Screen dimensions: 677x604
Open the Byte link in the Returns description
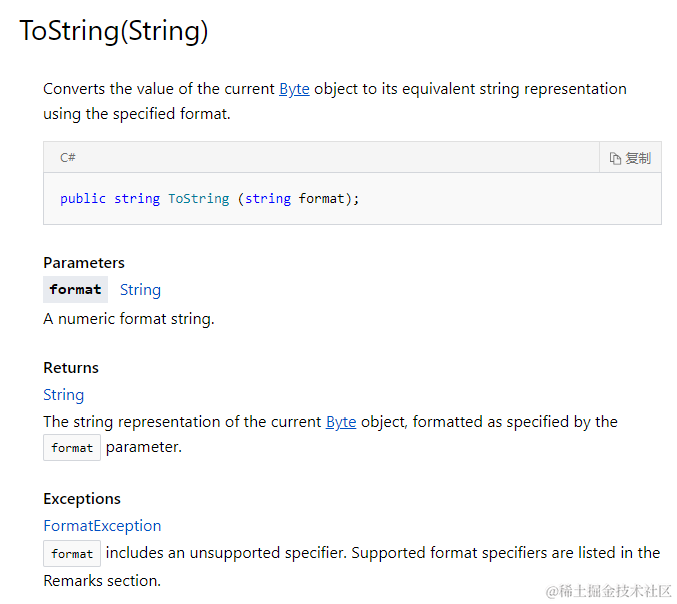341,422
